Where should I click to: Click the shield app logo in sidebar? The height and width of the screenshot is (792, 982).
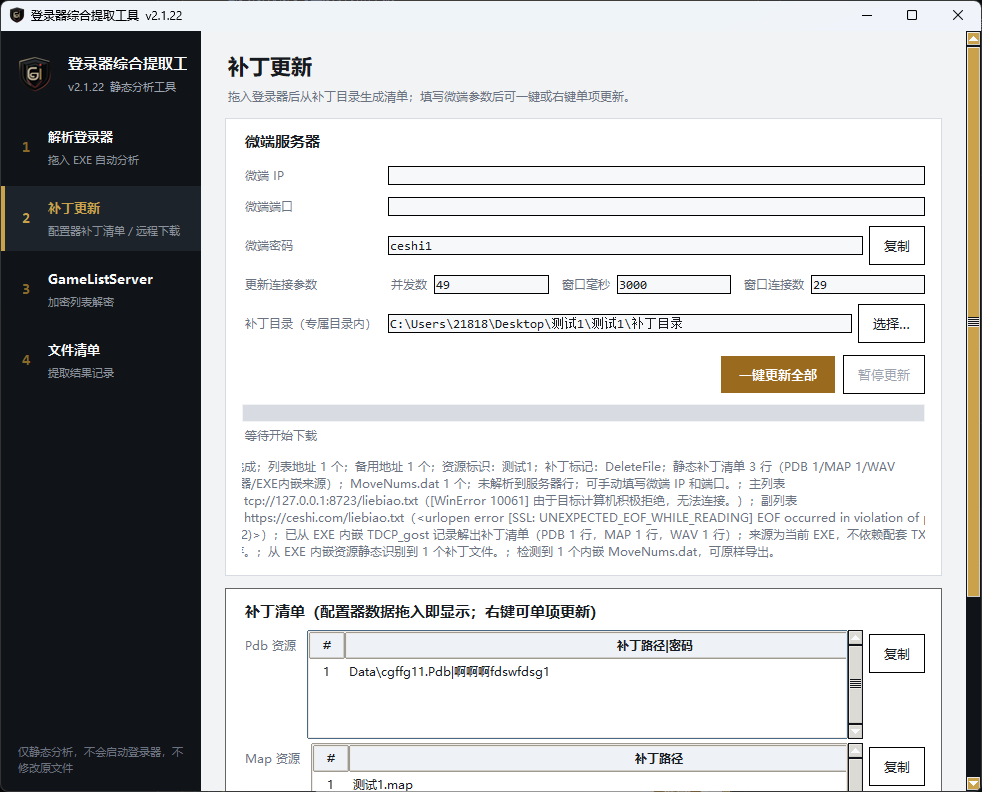point(34,74)
